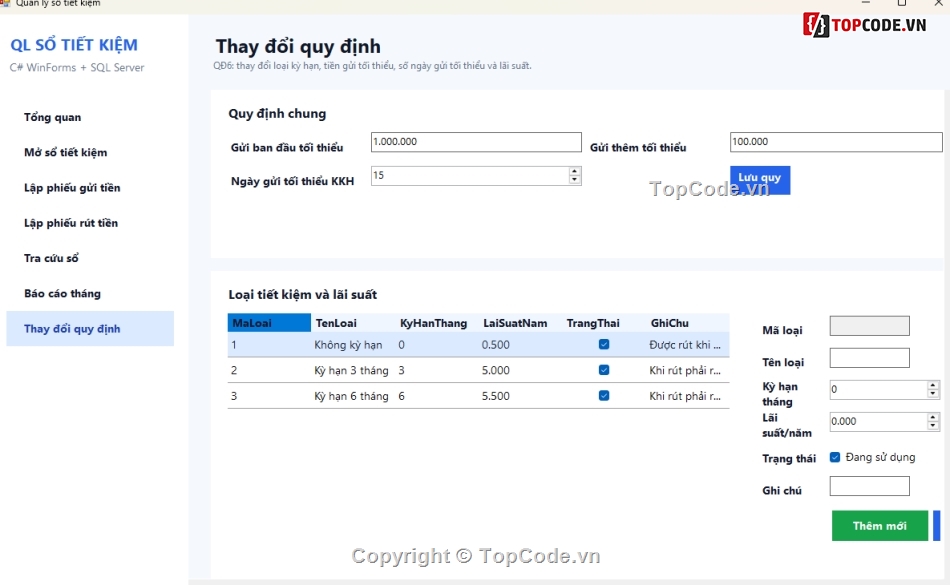Raise the Lãi suất/năm spinner value

coord(933,417)
